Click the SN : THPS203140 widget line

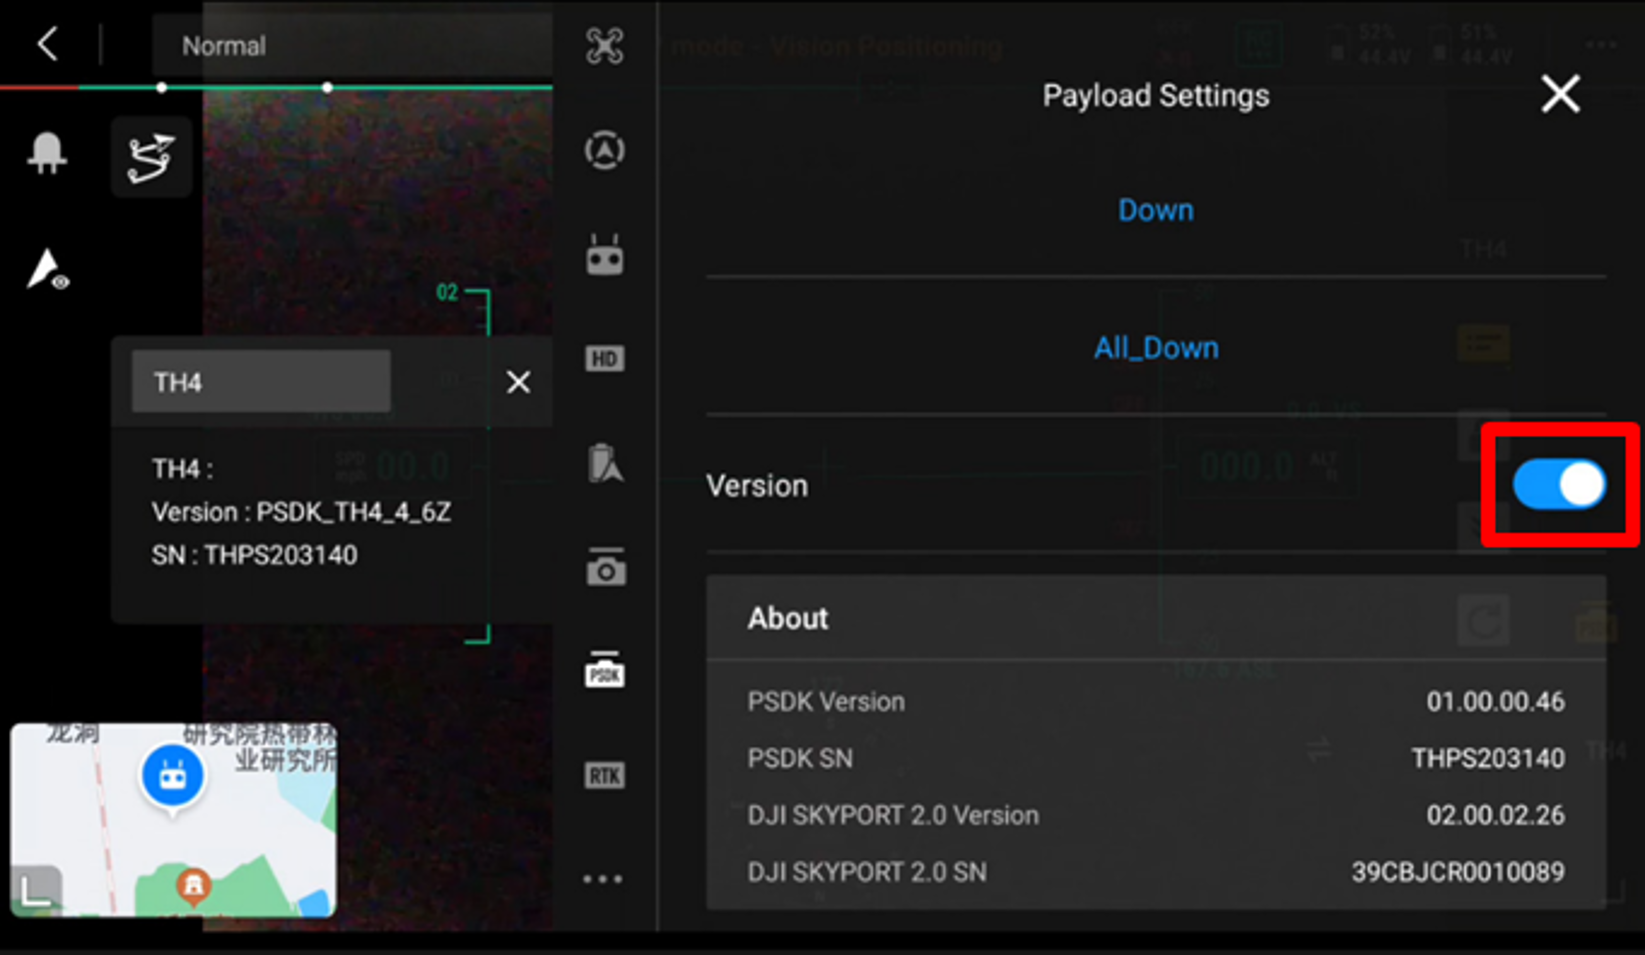point(254,555)
